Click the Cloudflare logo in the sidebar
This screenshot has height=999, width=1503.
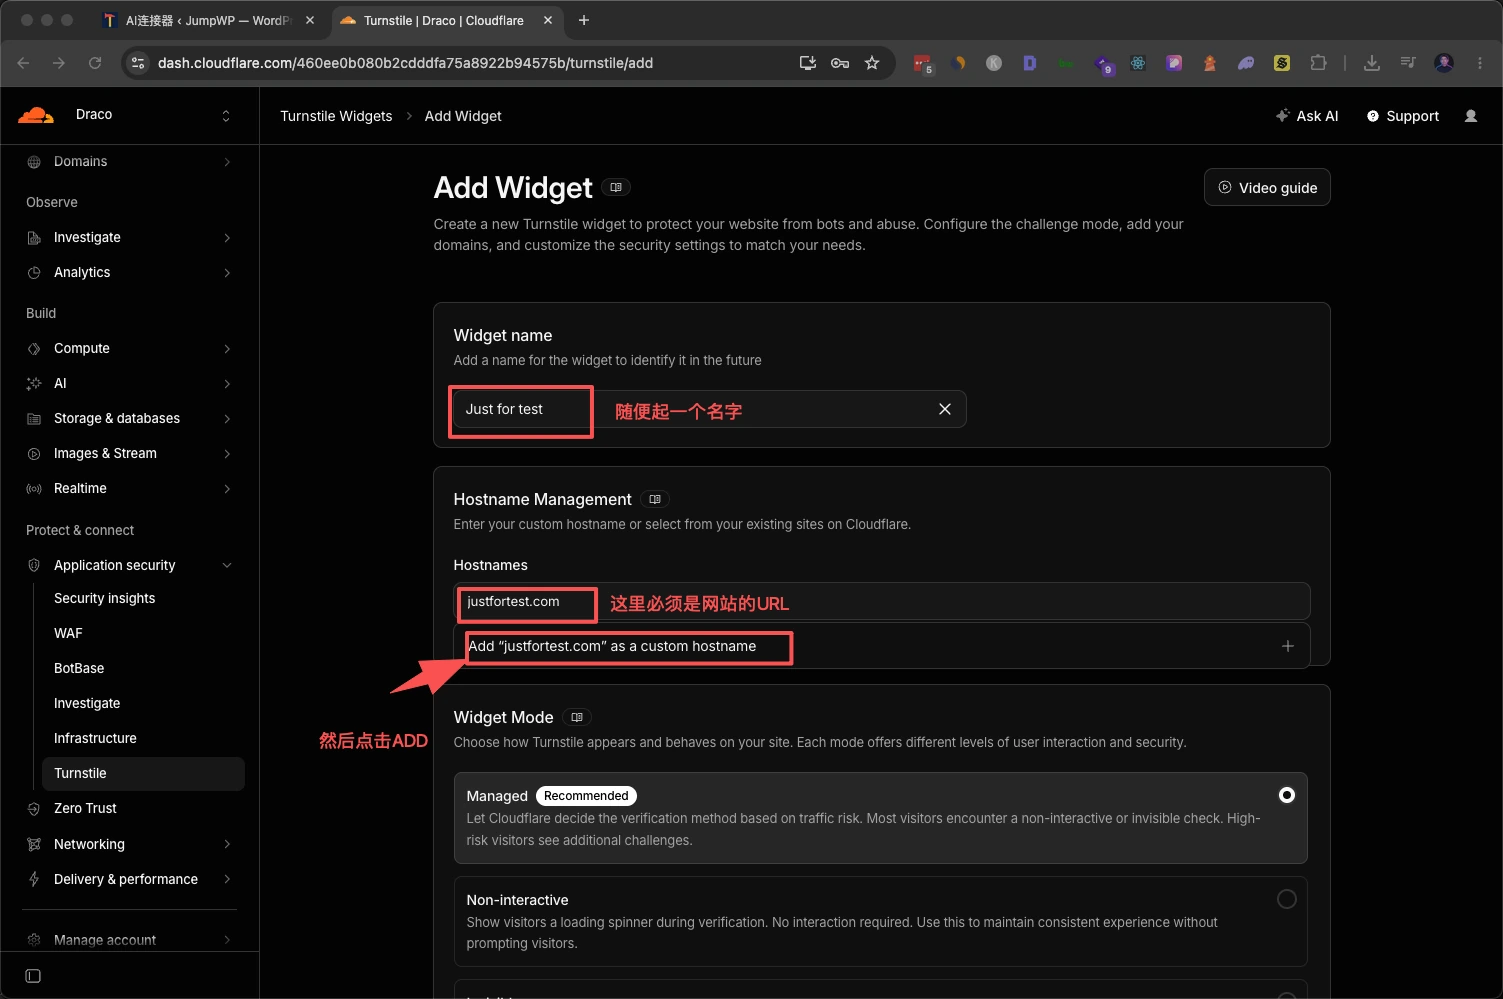36,115
